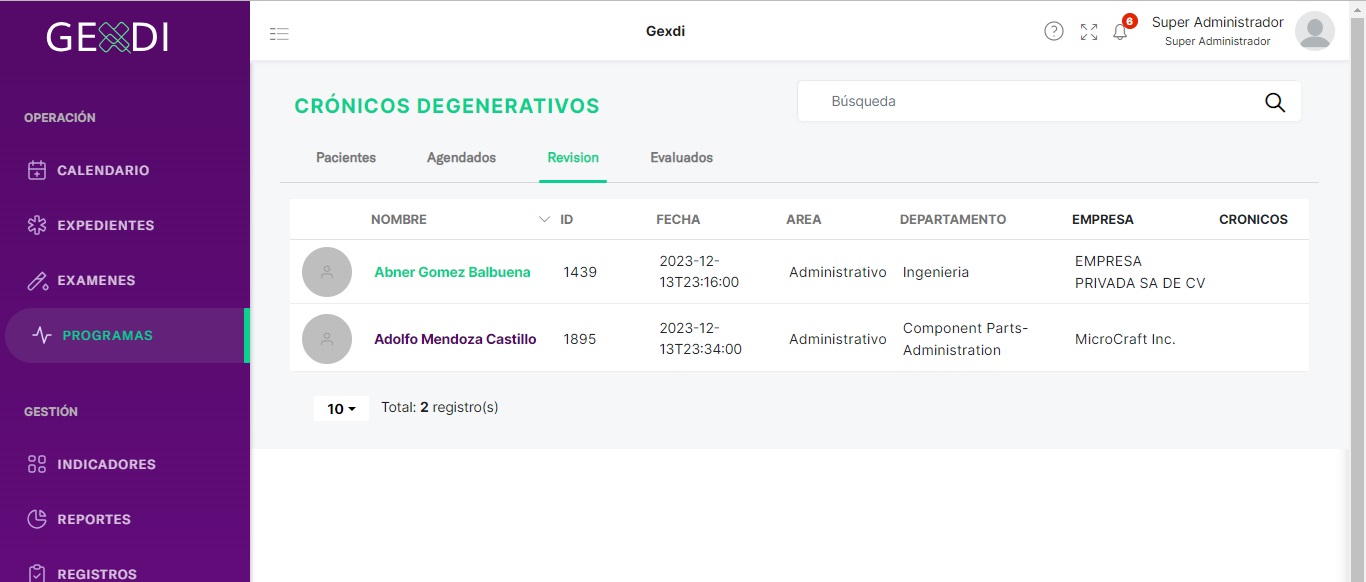Click ID cell 1439
This screenshot has height=582, width=1366.
coord(580,272)
